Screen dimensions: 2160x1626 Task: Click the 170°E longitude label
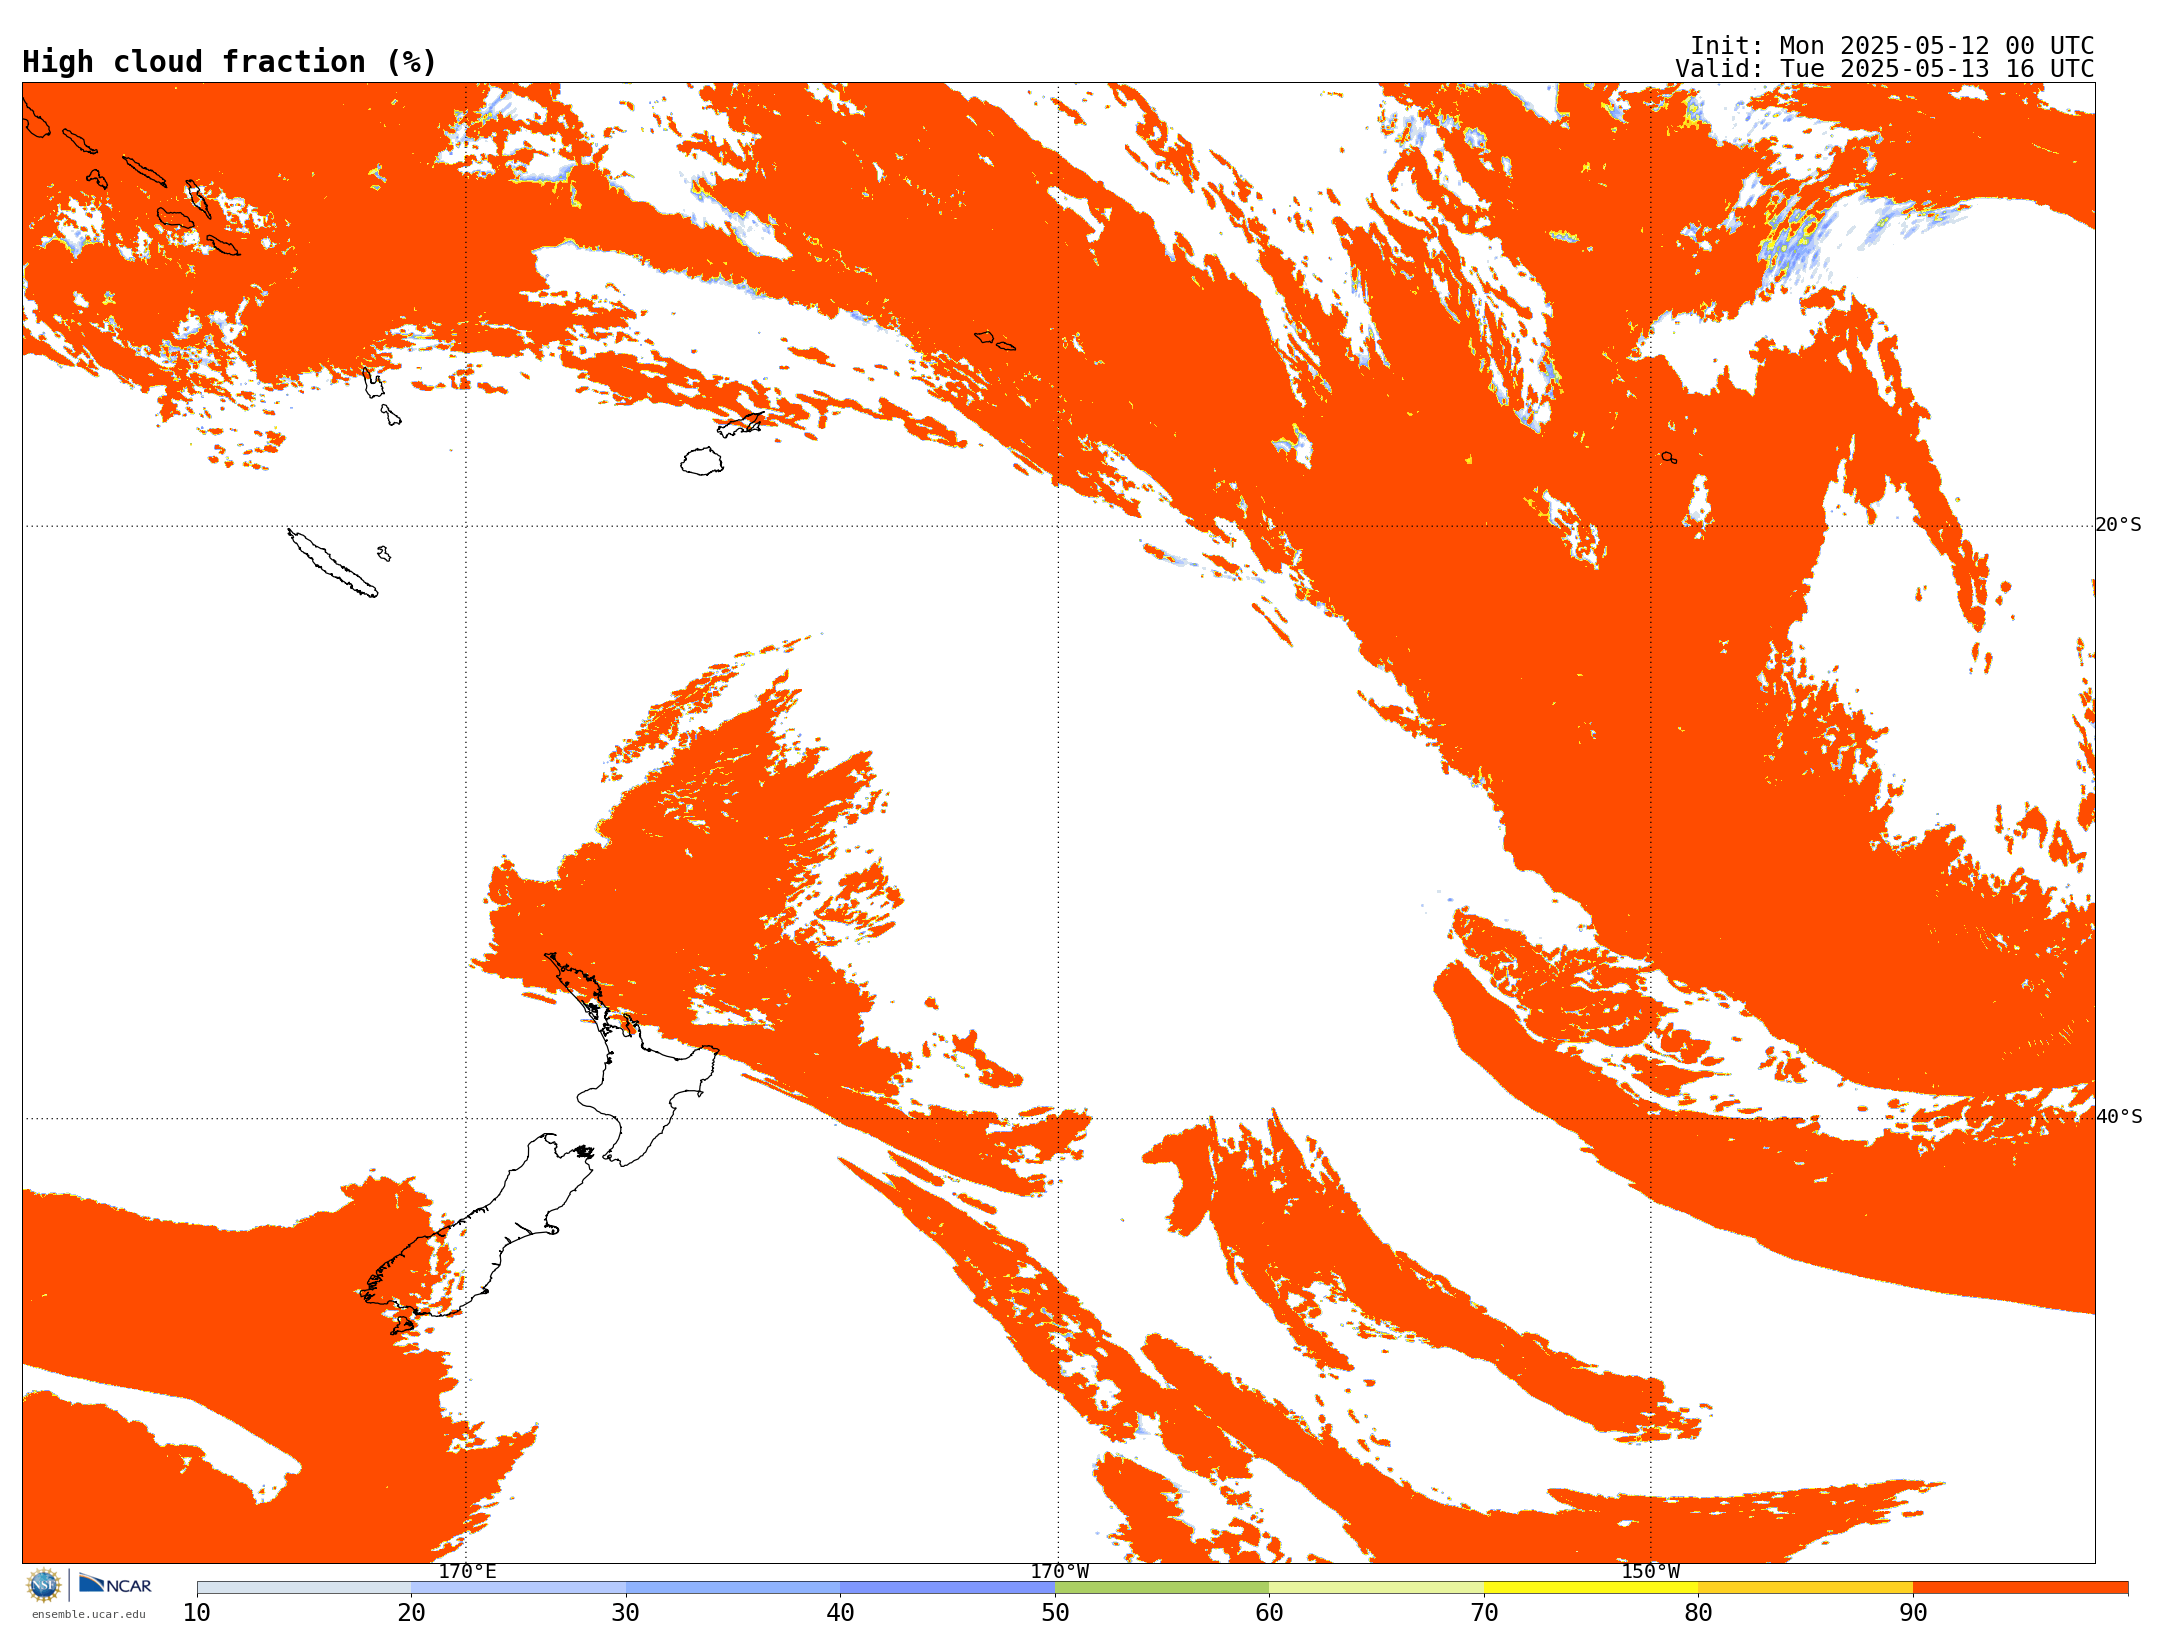pos(467,1571)
